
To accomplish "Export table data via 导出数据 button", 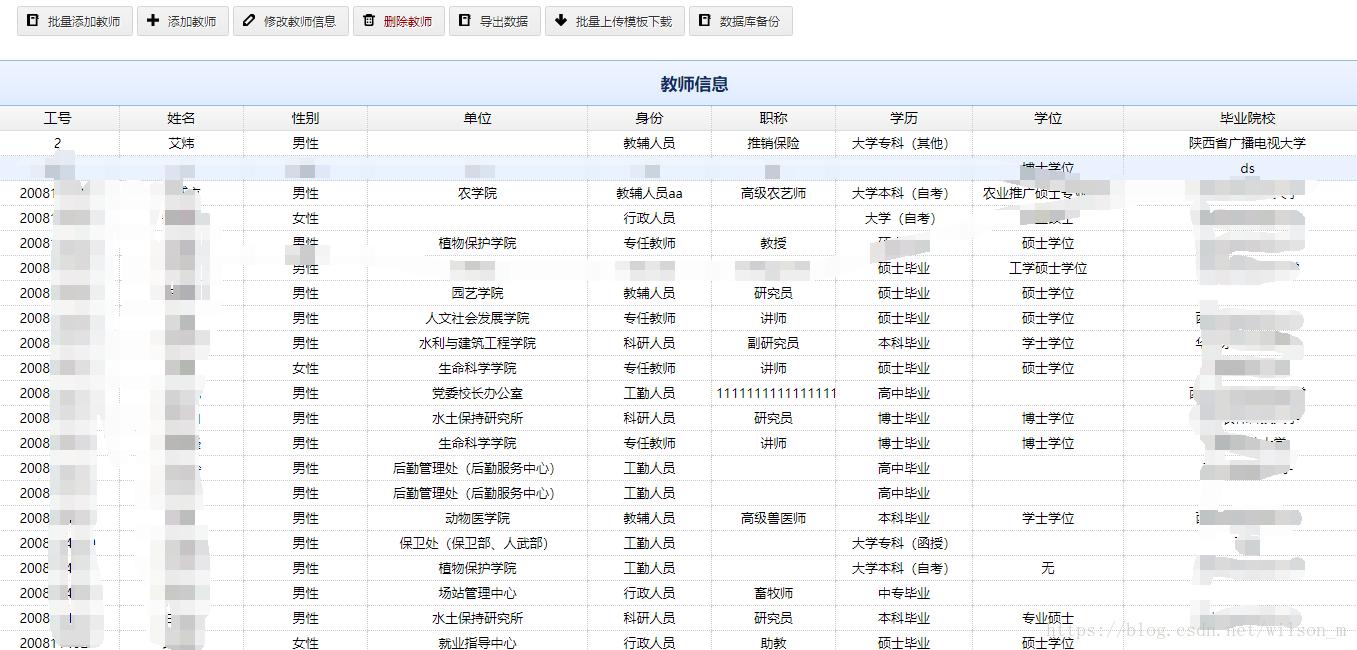I will tap(494, 21).
